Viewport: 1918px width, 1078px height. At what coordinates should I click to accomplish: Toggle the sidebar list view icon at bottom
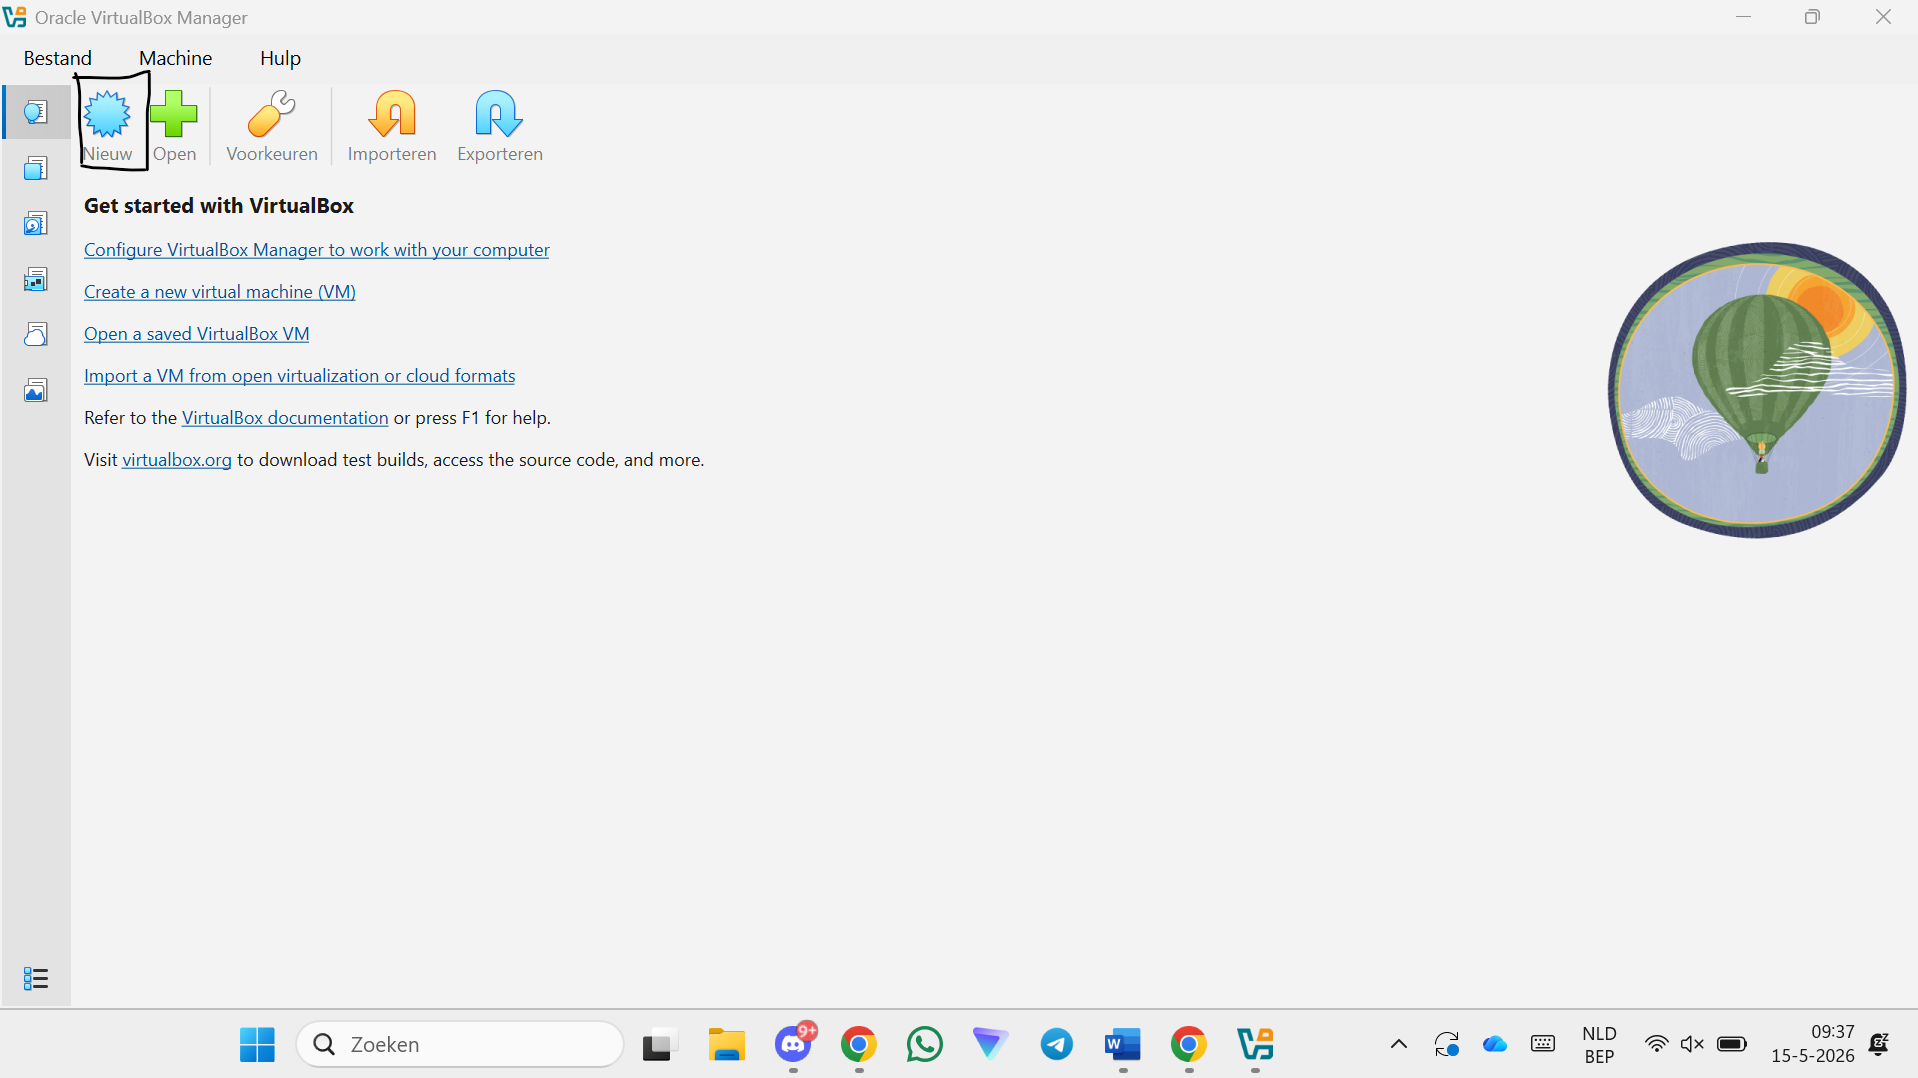[x=36, y=978]
